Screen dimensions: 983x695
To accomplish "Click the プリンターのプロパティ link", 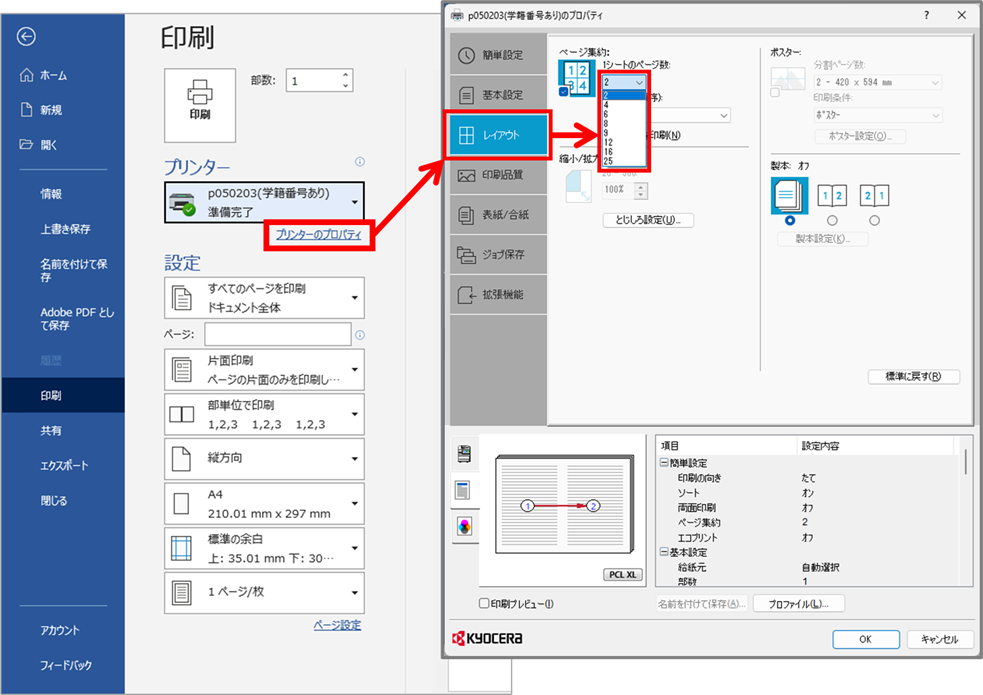I will click(319, 235).
